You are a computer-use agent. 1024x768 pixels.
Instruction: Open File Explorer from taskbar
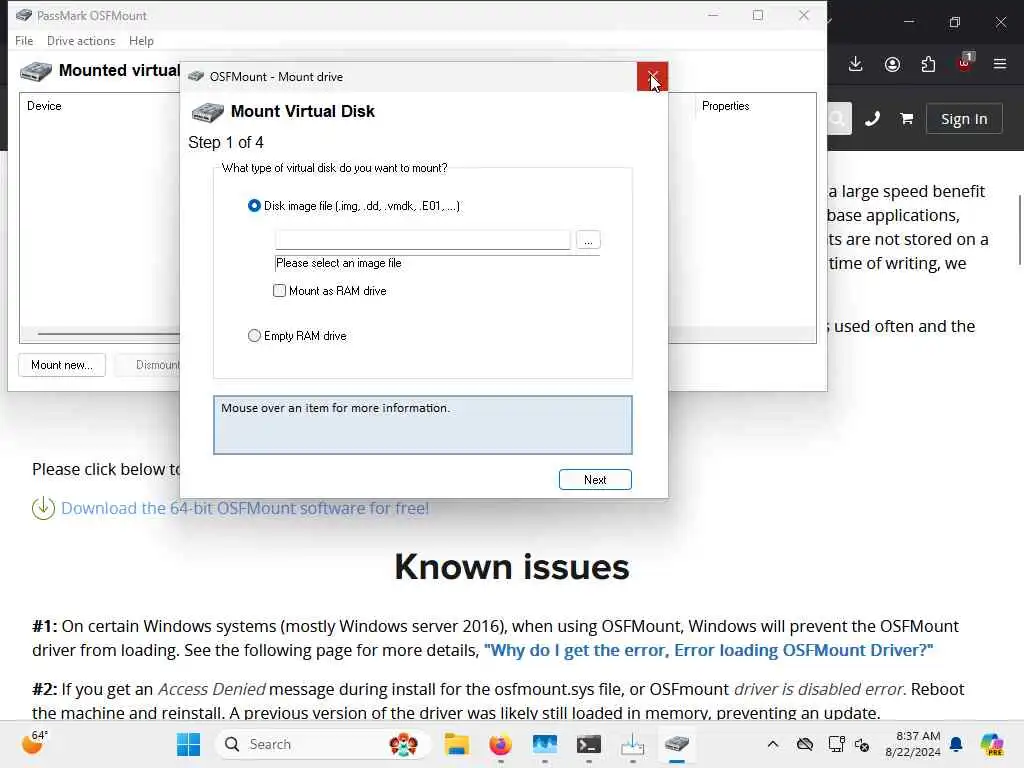click(456, 744)
